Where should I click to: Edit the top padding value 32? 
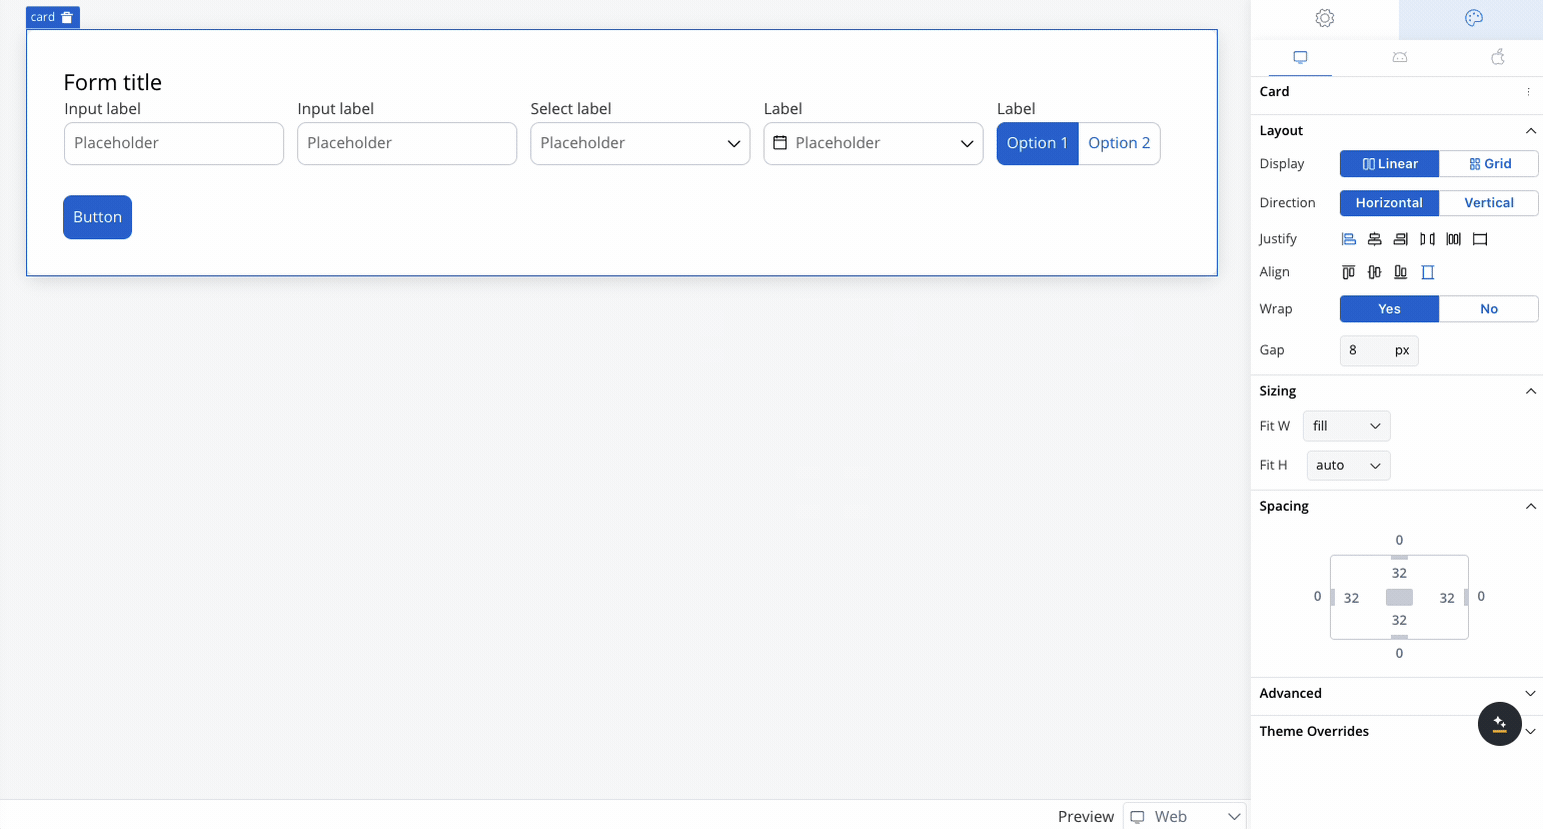point(1399,573)
